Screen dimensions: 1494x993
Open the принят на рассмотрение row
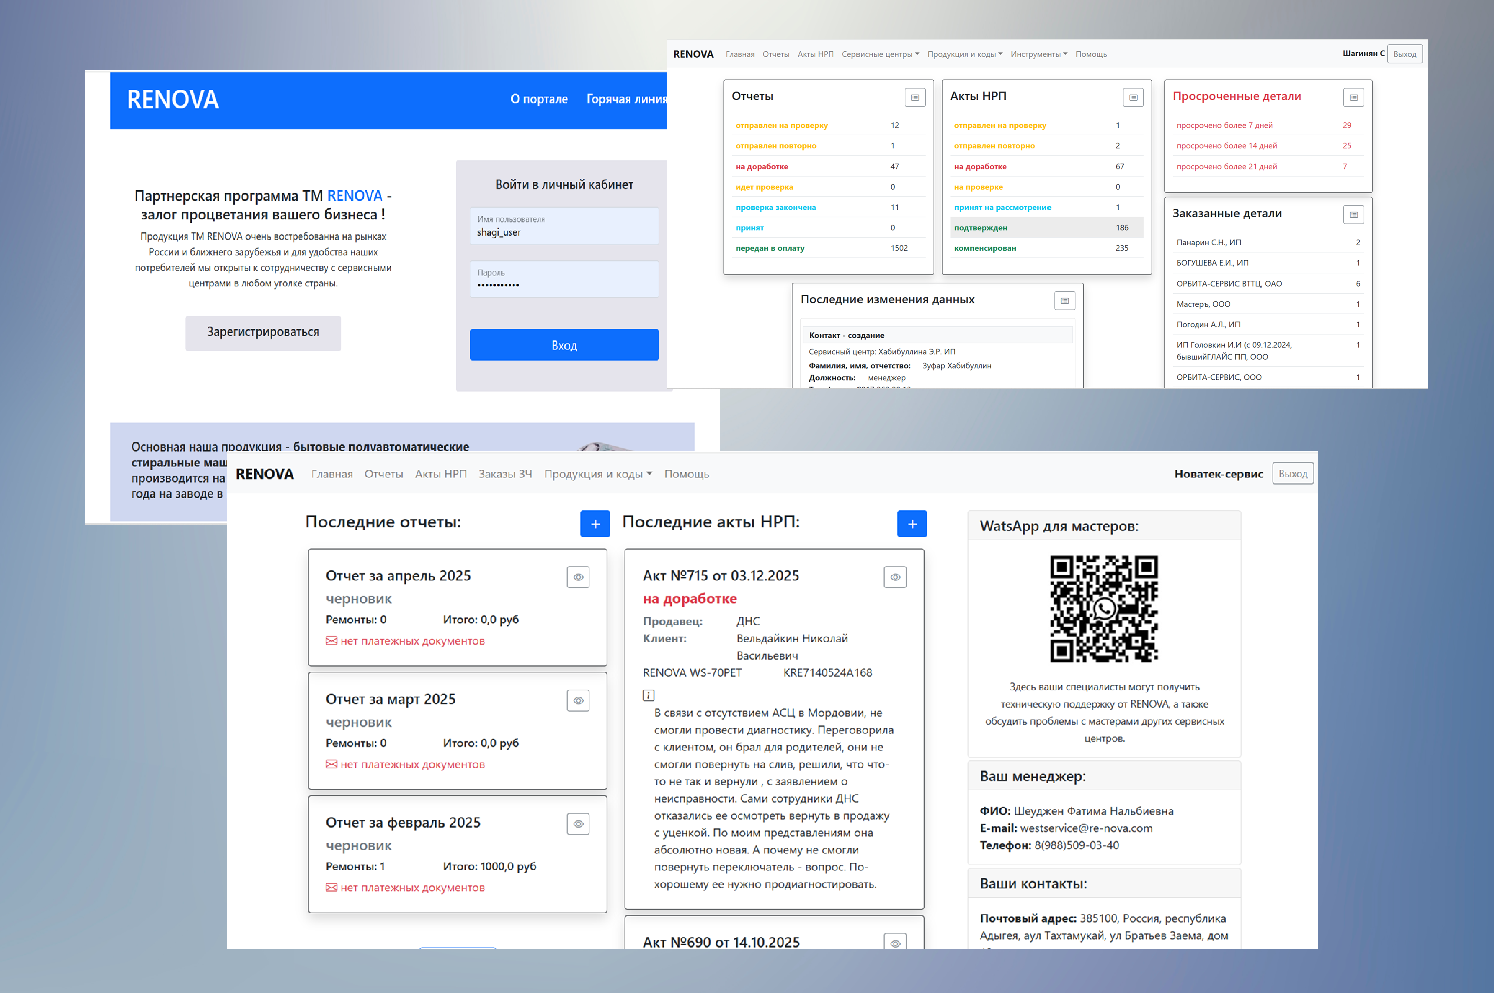(x=1047, y=208)
